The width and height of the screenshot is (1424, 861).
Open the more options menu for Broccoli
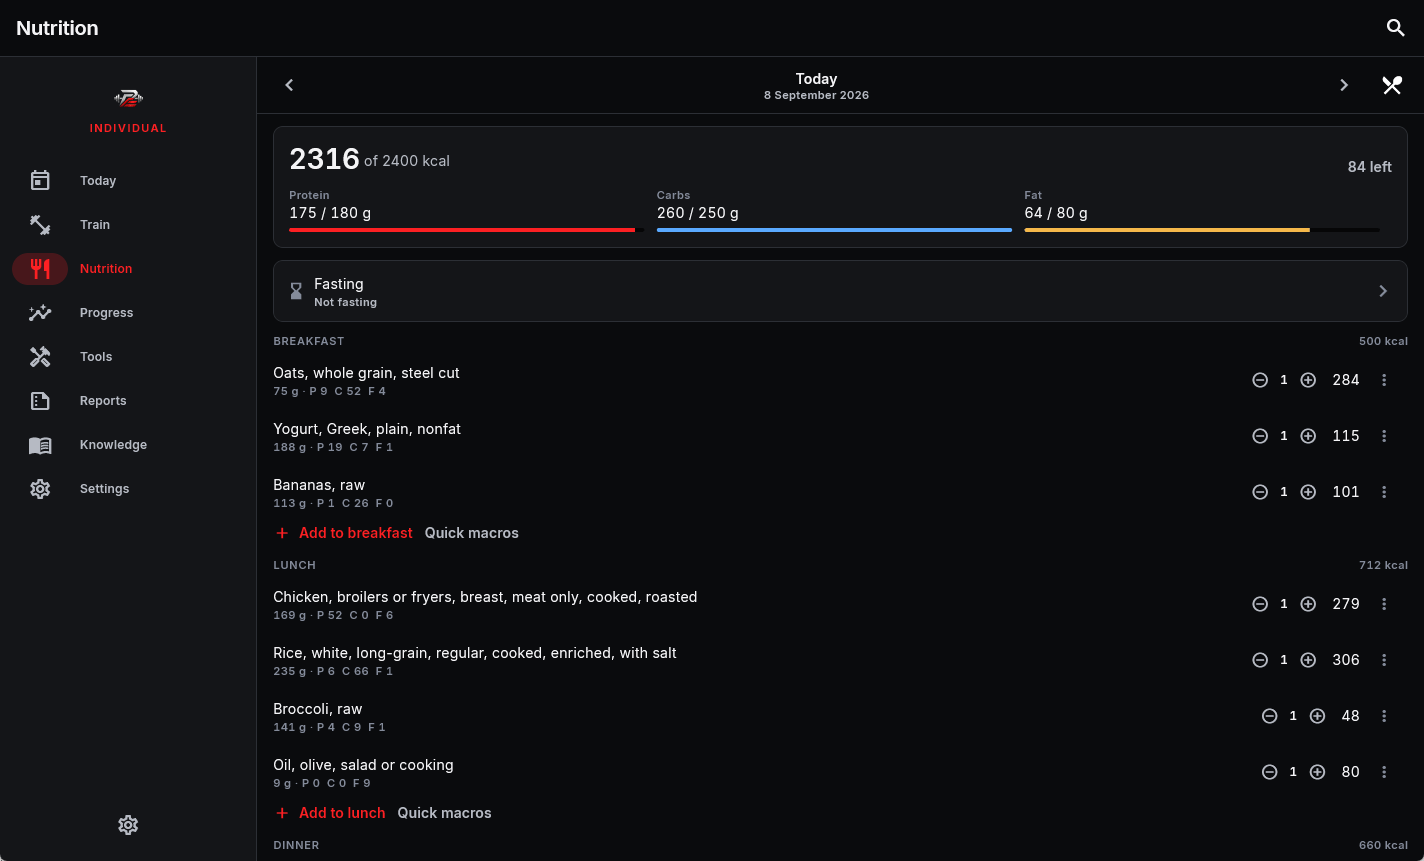click(x=1384, y=716)
